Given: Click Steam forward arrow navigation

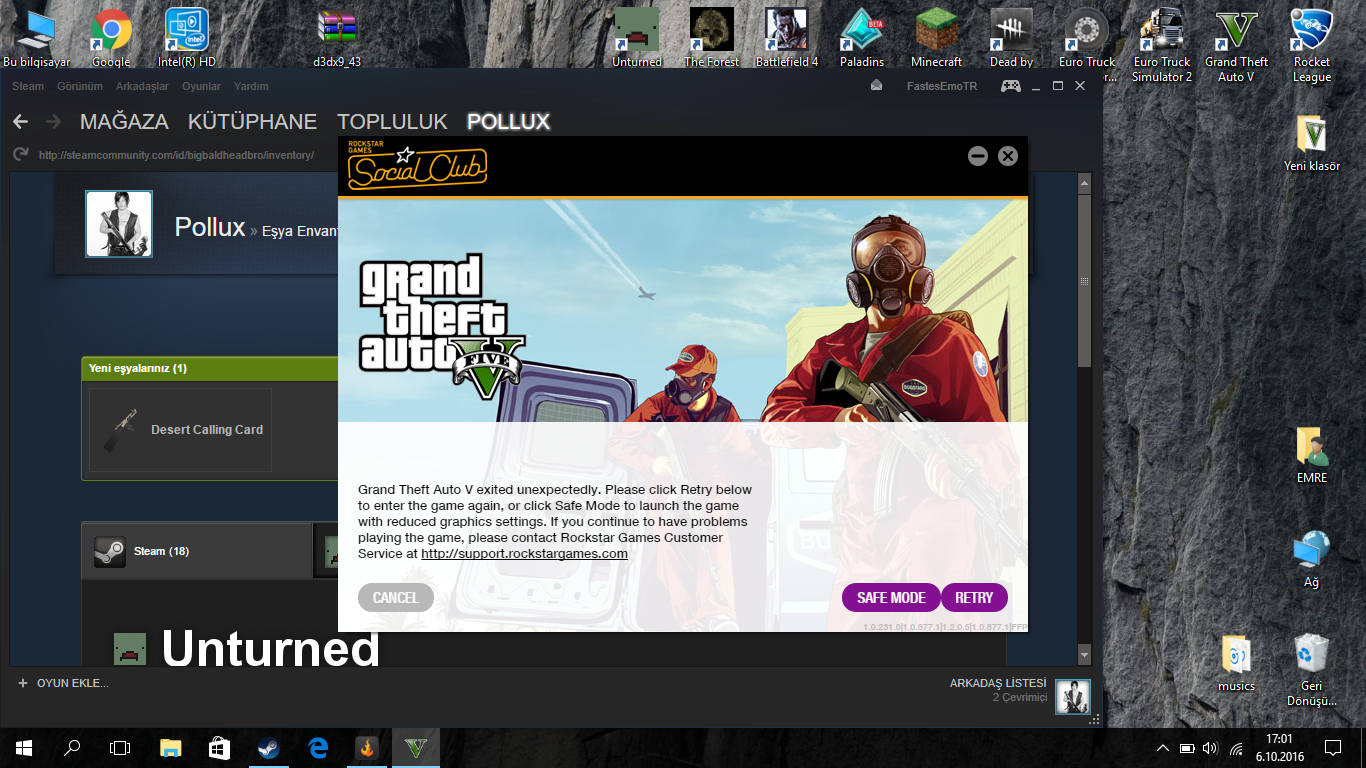Looking at the screenshot, I should pyautogui.click(x=53, y=122).
